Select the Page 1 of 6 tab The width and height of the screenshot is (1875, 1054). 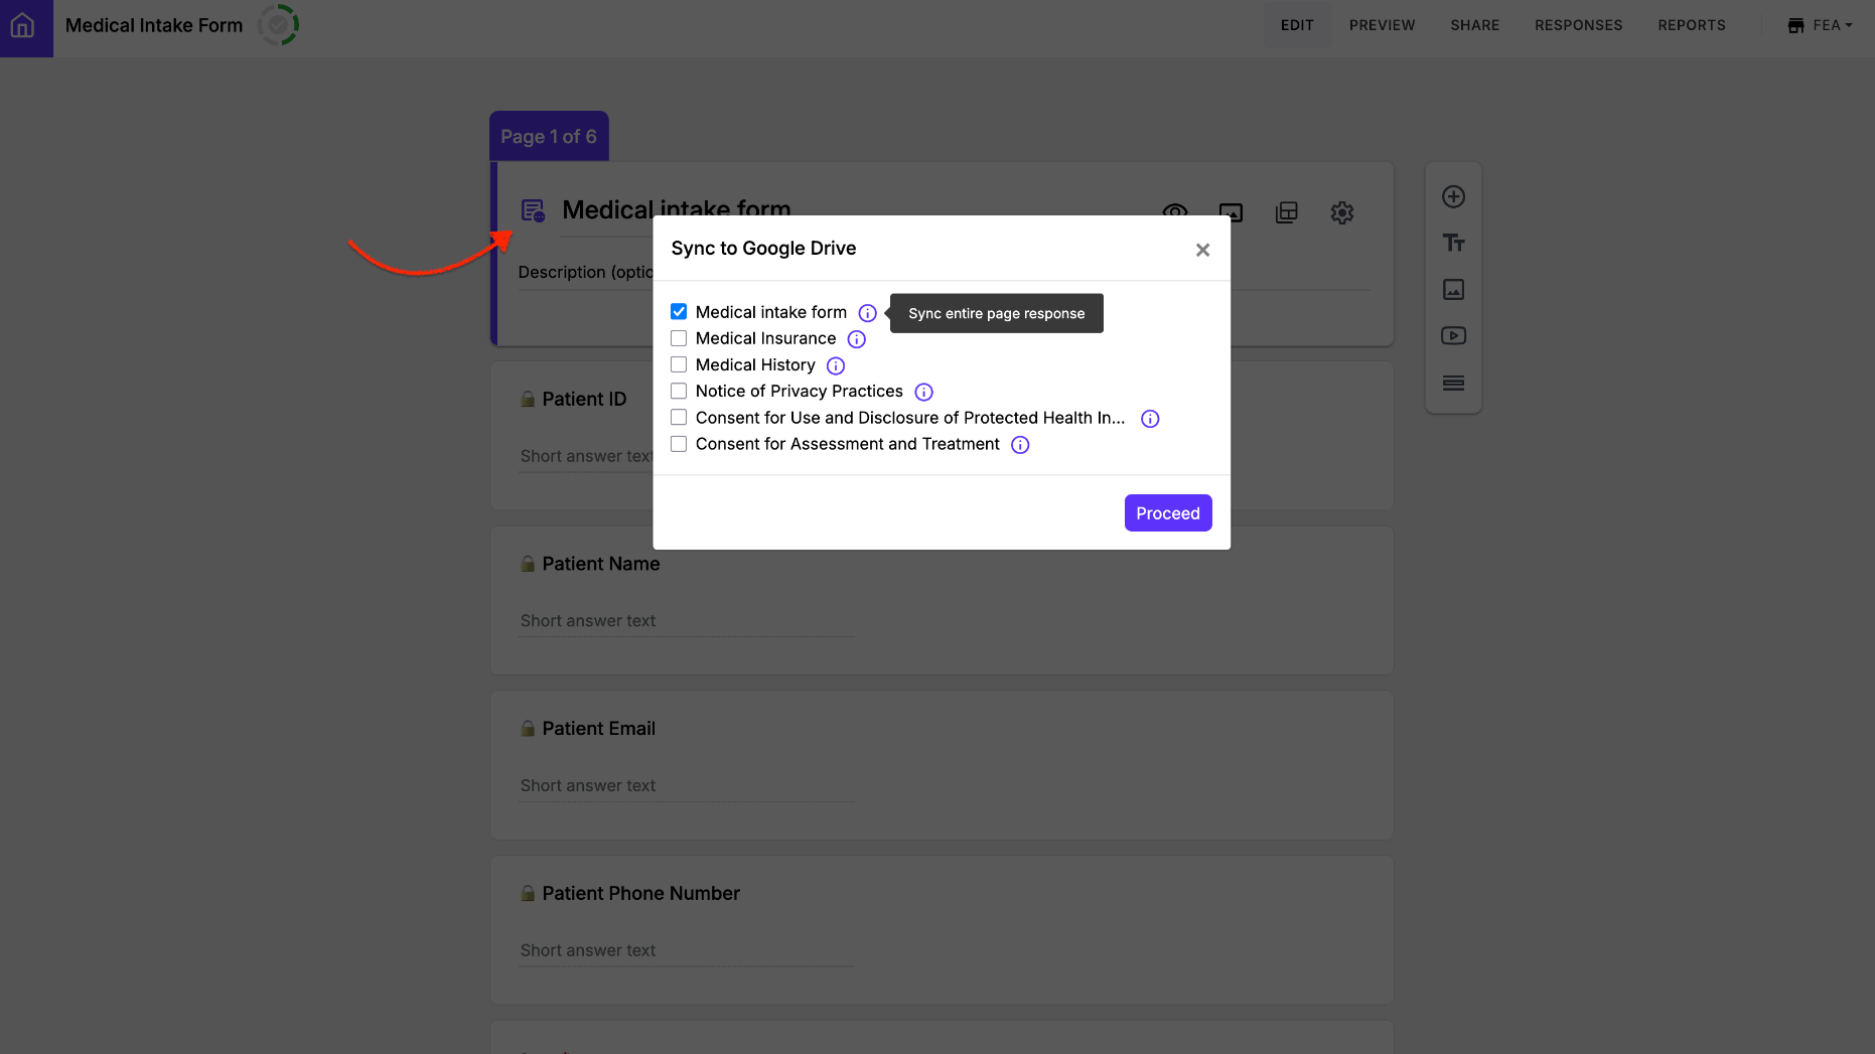pyautogui.click(x=549, y=136)
